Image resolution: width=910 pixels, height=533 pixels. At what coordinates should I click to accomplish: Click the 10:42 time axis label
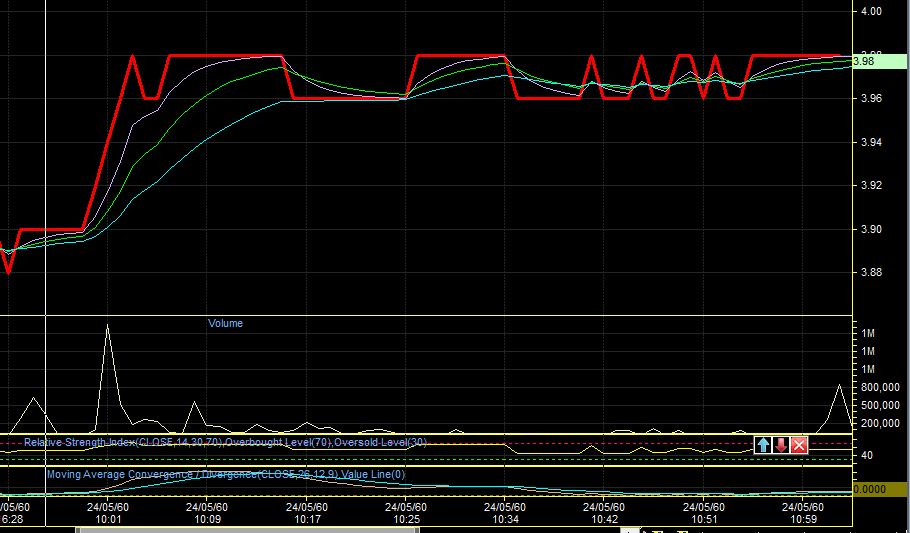pos(605,518)
